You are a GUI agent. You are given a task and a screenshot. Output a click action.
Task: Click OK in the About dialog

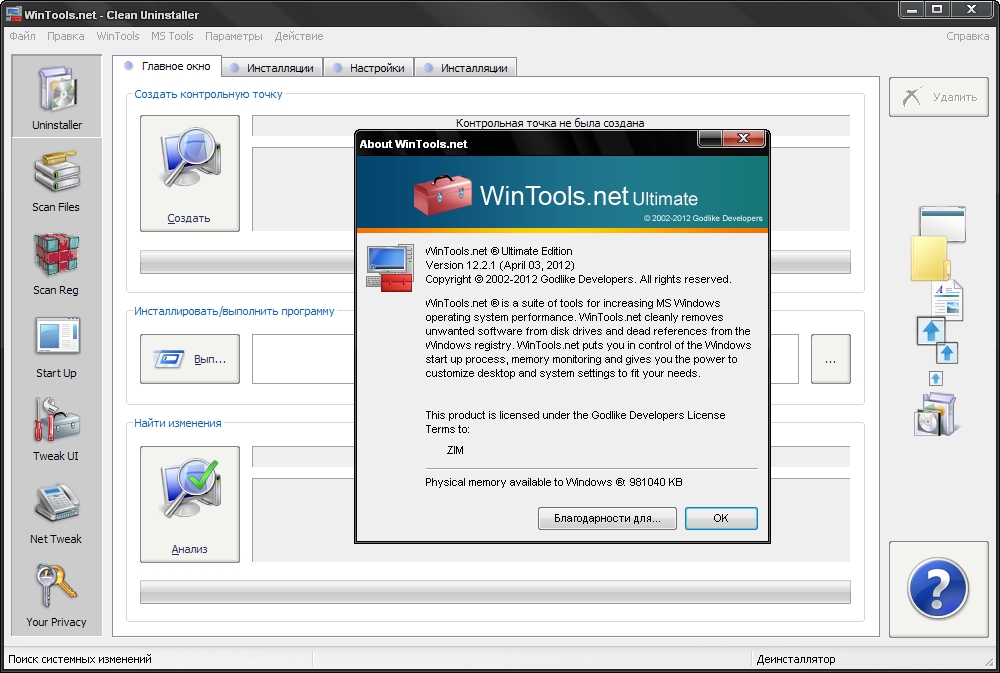click(x=721, y=518)
